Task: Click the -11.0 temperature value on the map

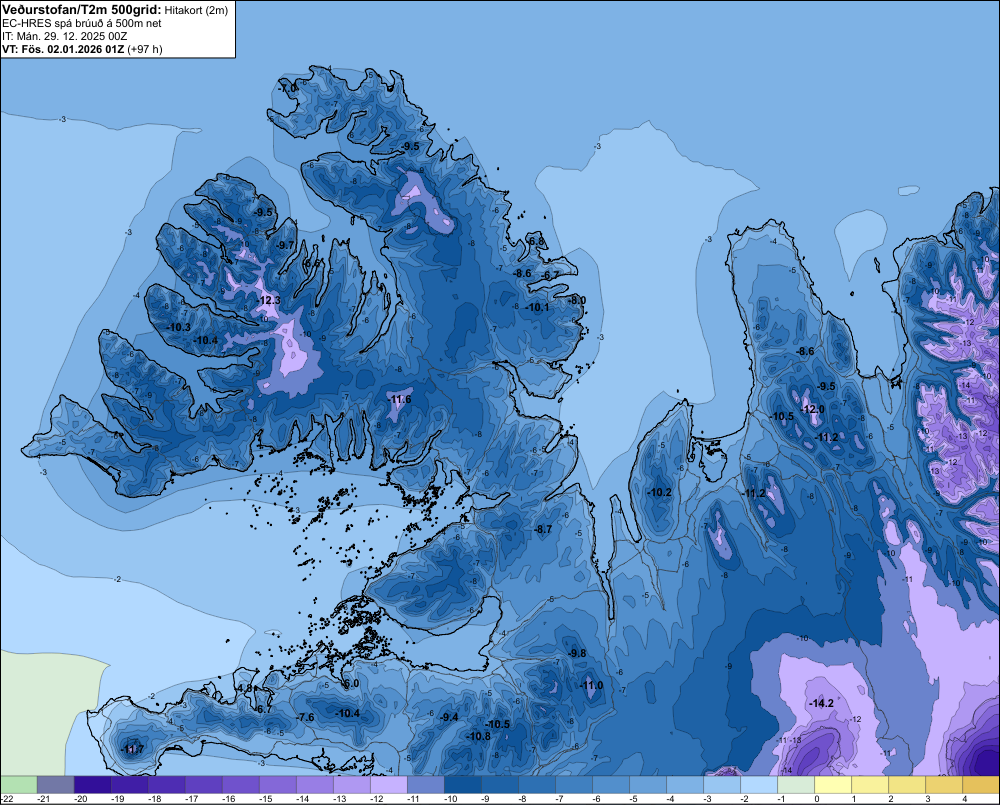Action: tap(591, 685)
